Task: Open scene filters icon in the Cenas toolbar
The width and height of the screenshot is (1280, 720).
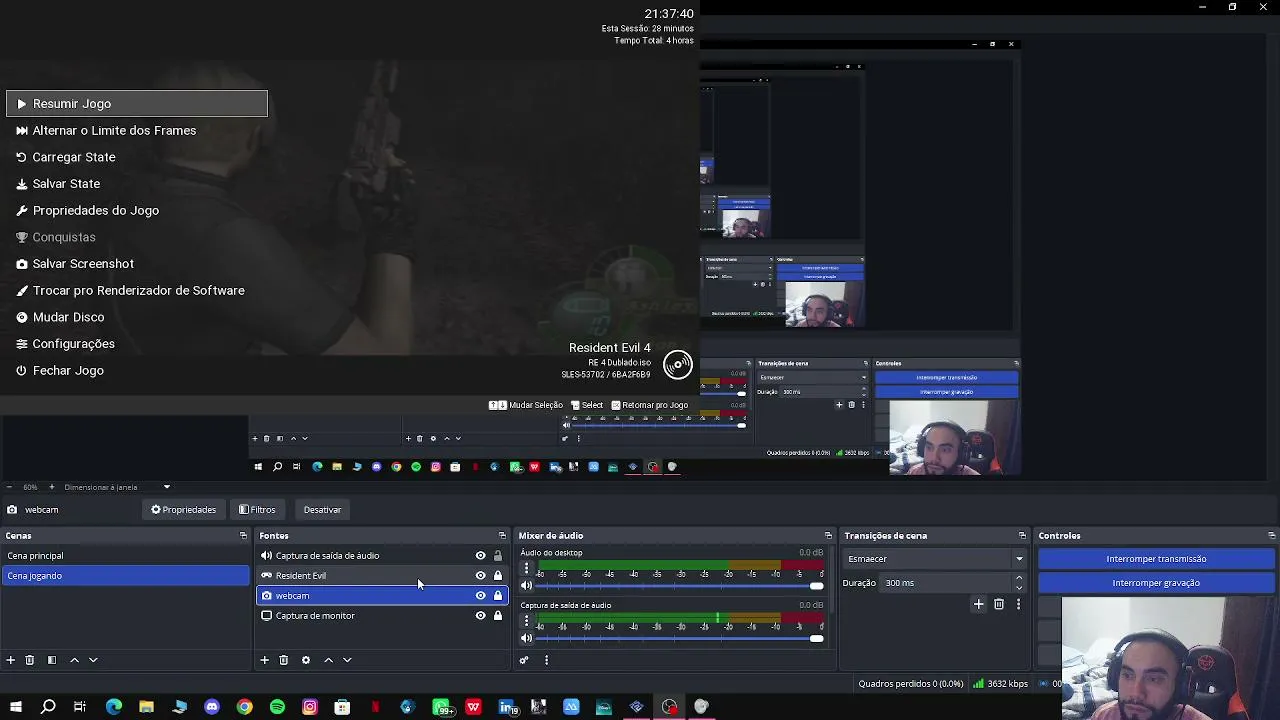Action: click(52, 660)
